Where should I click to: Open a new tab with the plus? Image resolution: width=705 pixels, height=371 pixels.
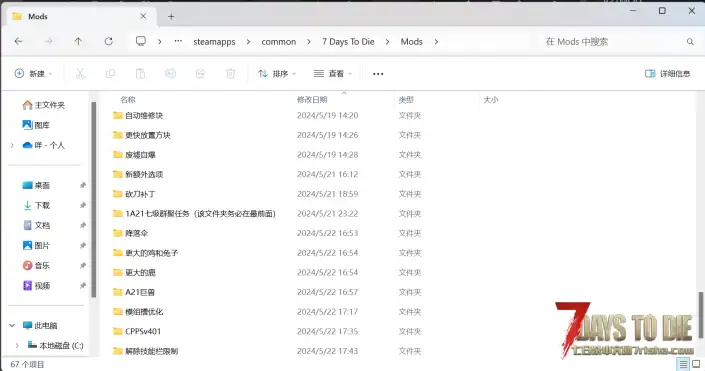[171, 17]
